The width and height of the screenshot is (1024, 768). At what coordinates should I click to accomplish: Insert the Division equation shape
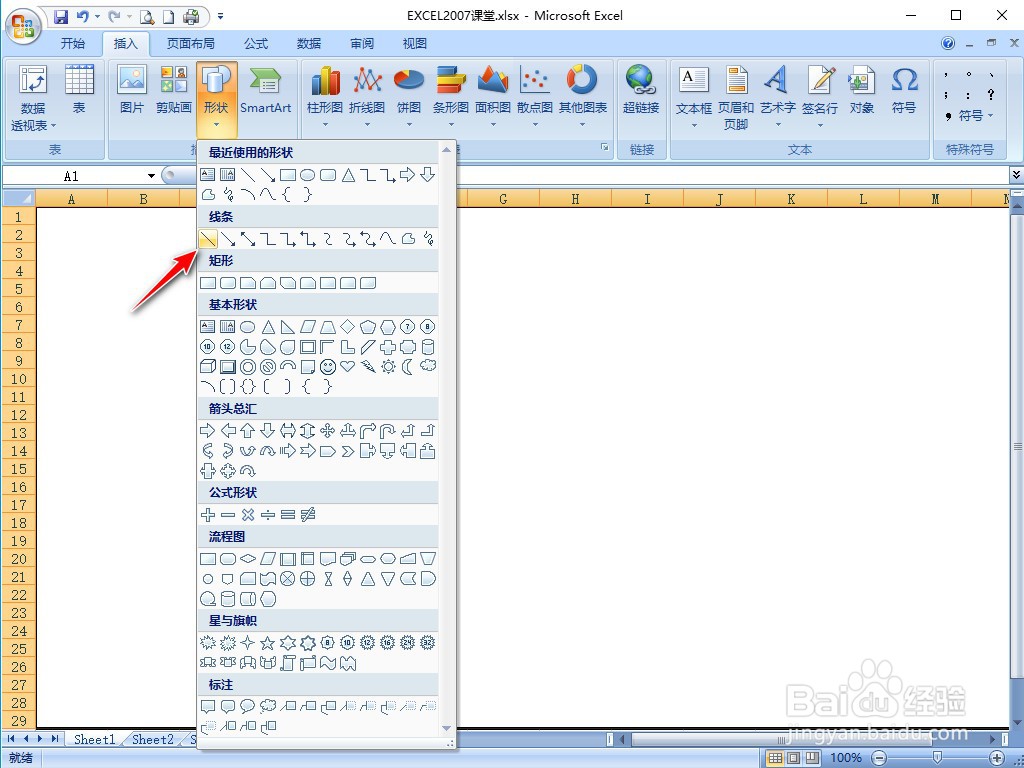point(268,515)
